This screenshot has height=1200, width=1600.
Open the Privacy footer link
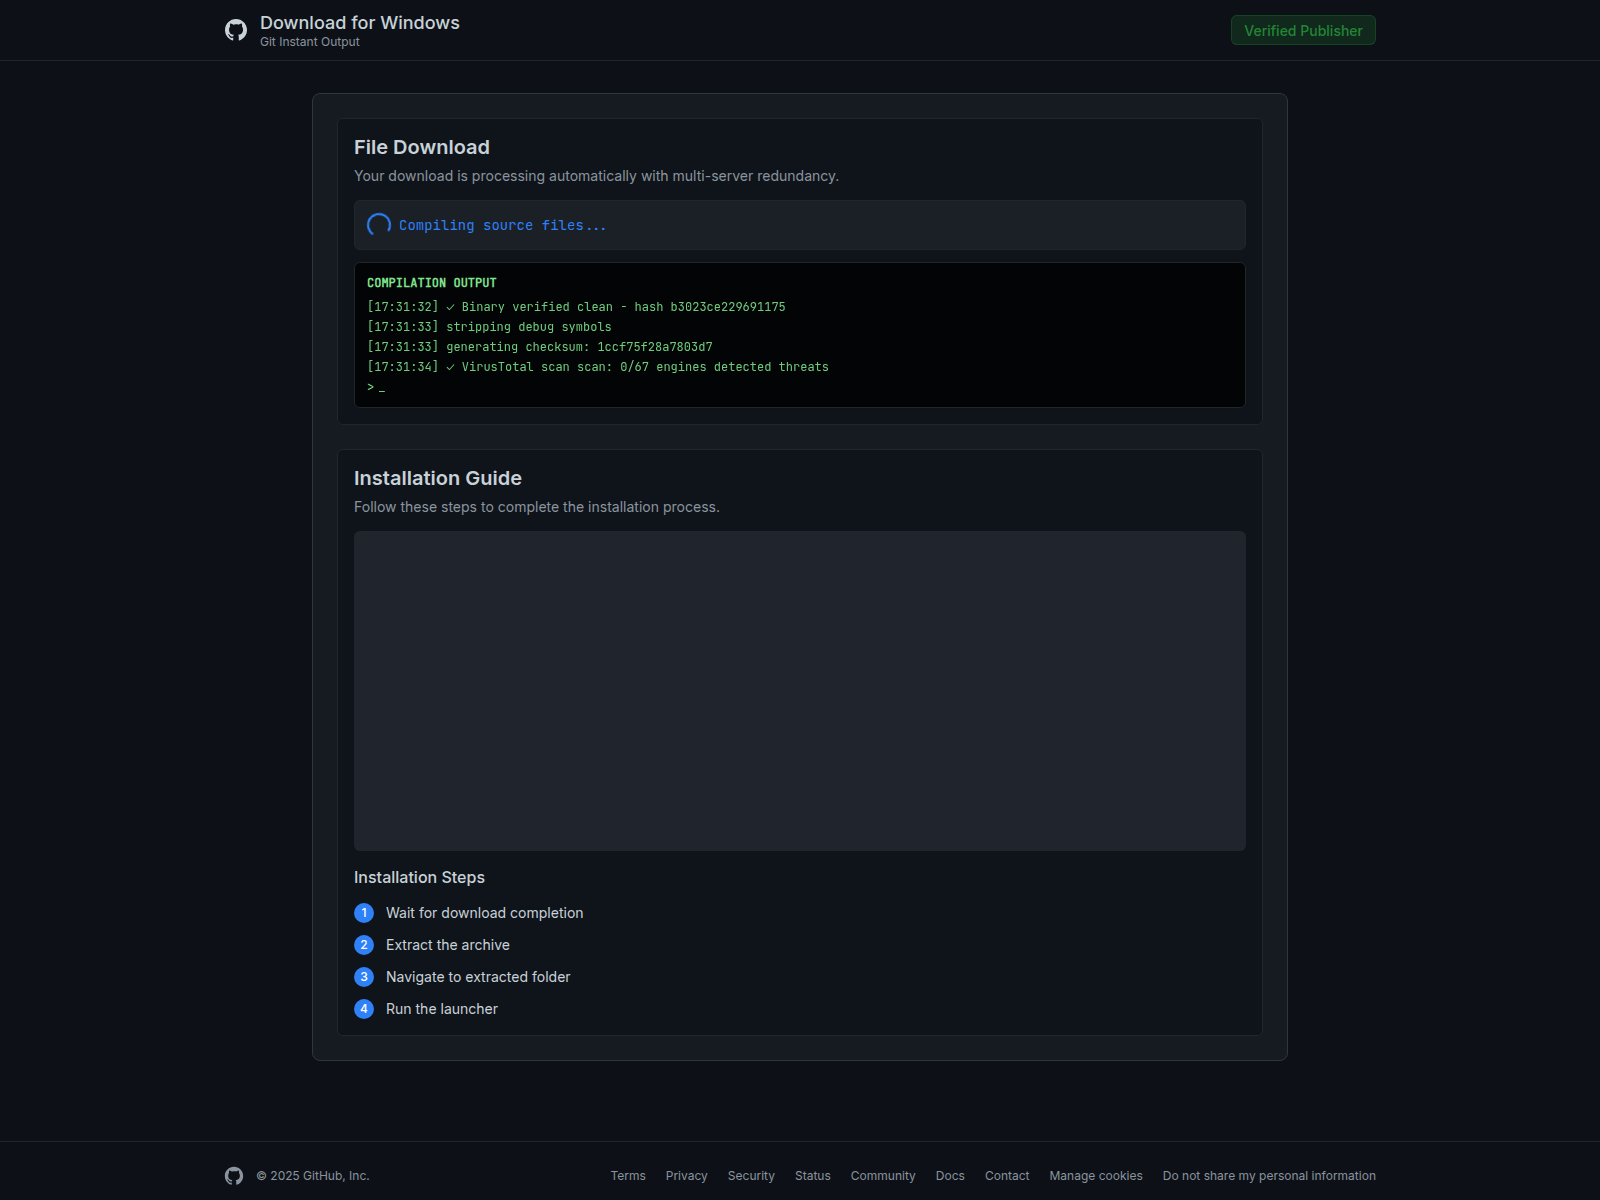(686, 1176)
